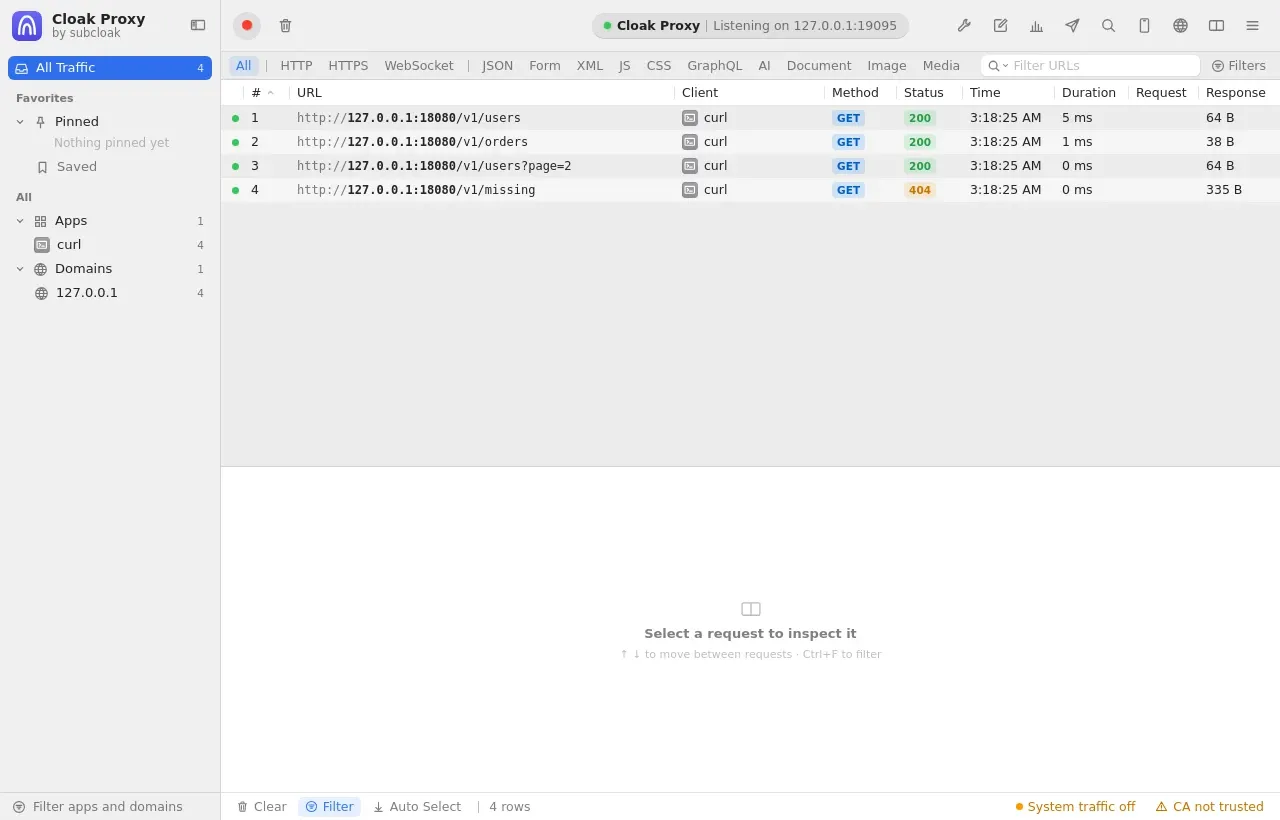Viewport: 1280px width, 820px height.
Task: Click the sort arrow in the # column header
Action: coord(270,93)
